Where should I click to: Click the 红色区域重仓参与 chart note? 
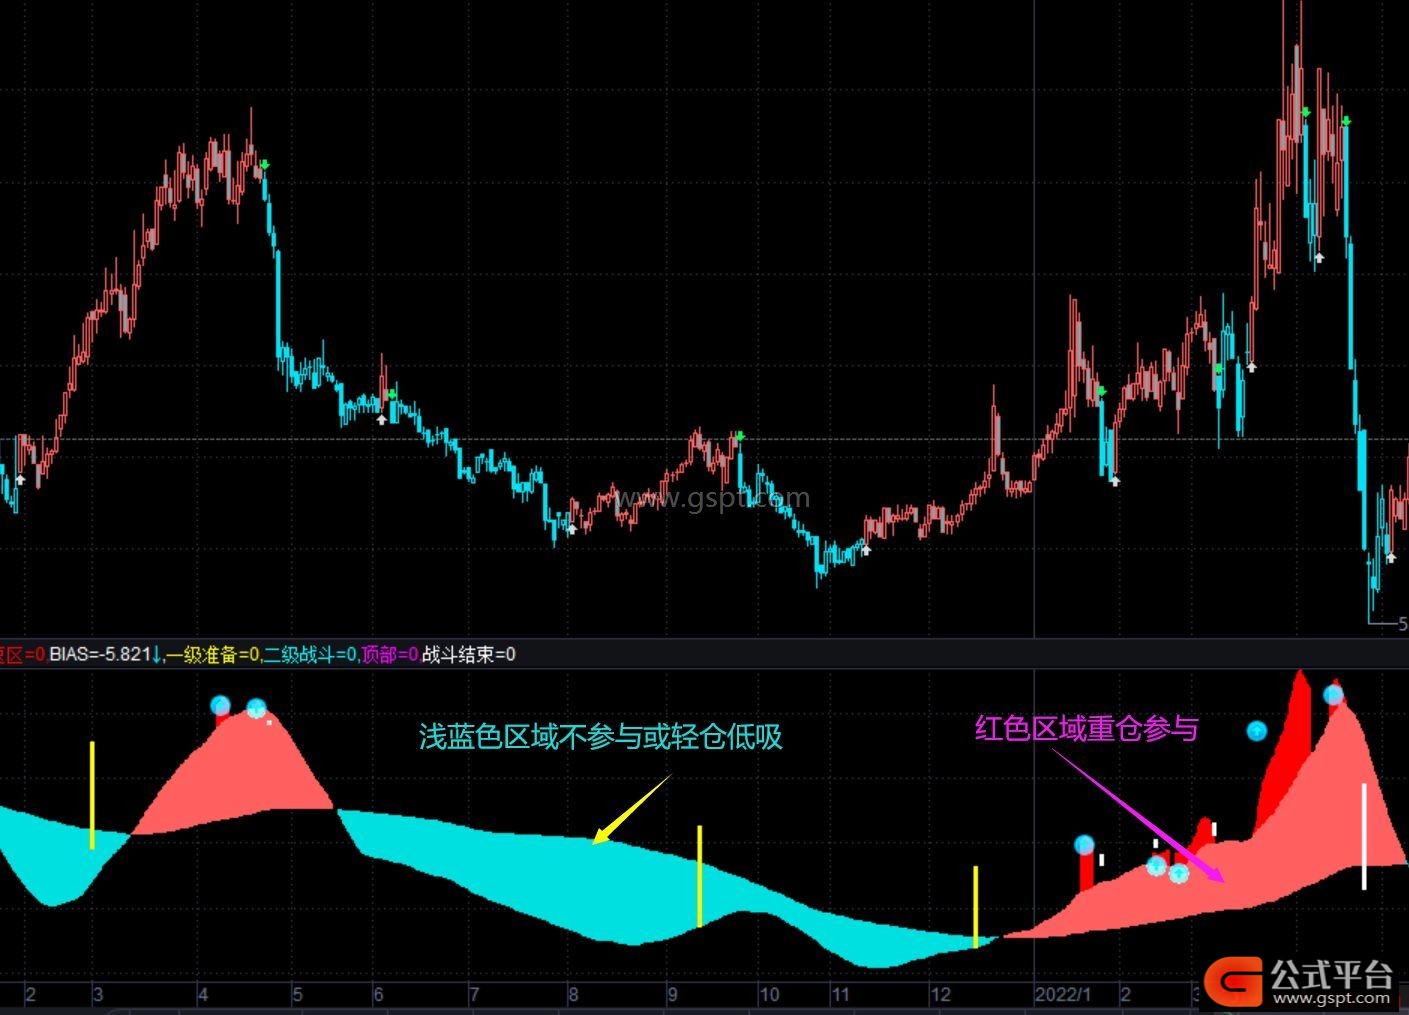click(x=1086, y=728)
